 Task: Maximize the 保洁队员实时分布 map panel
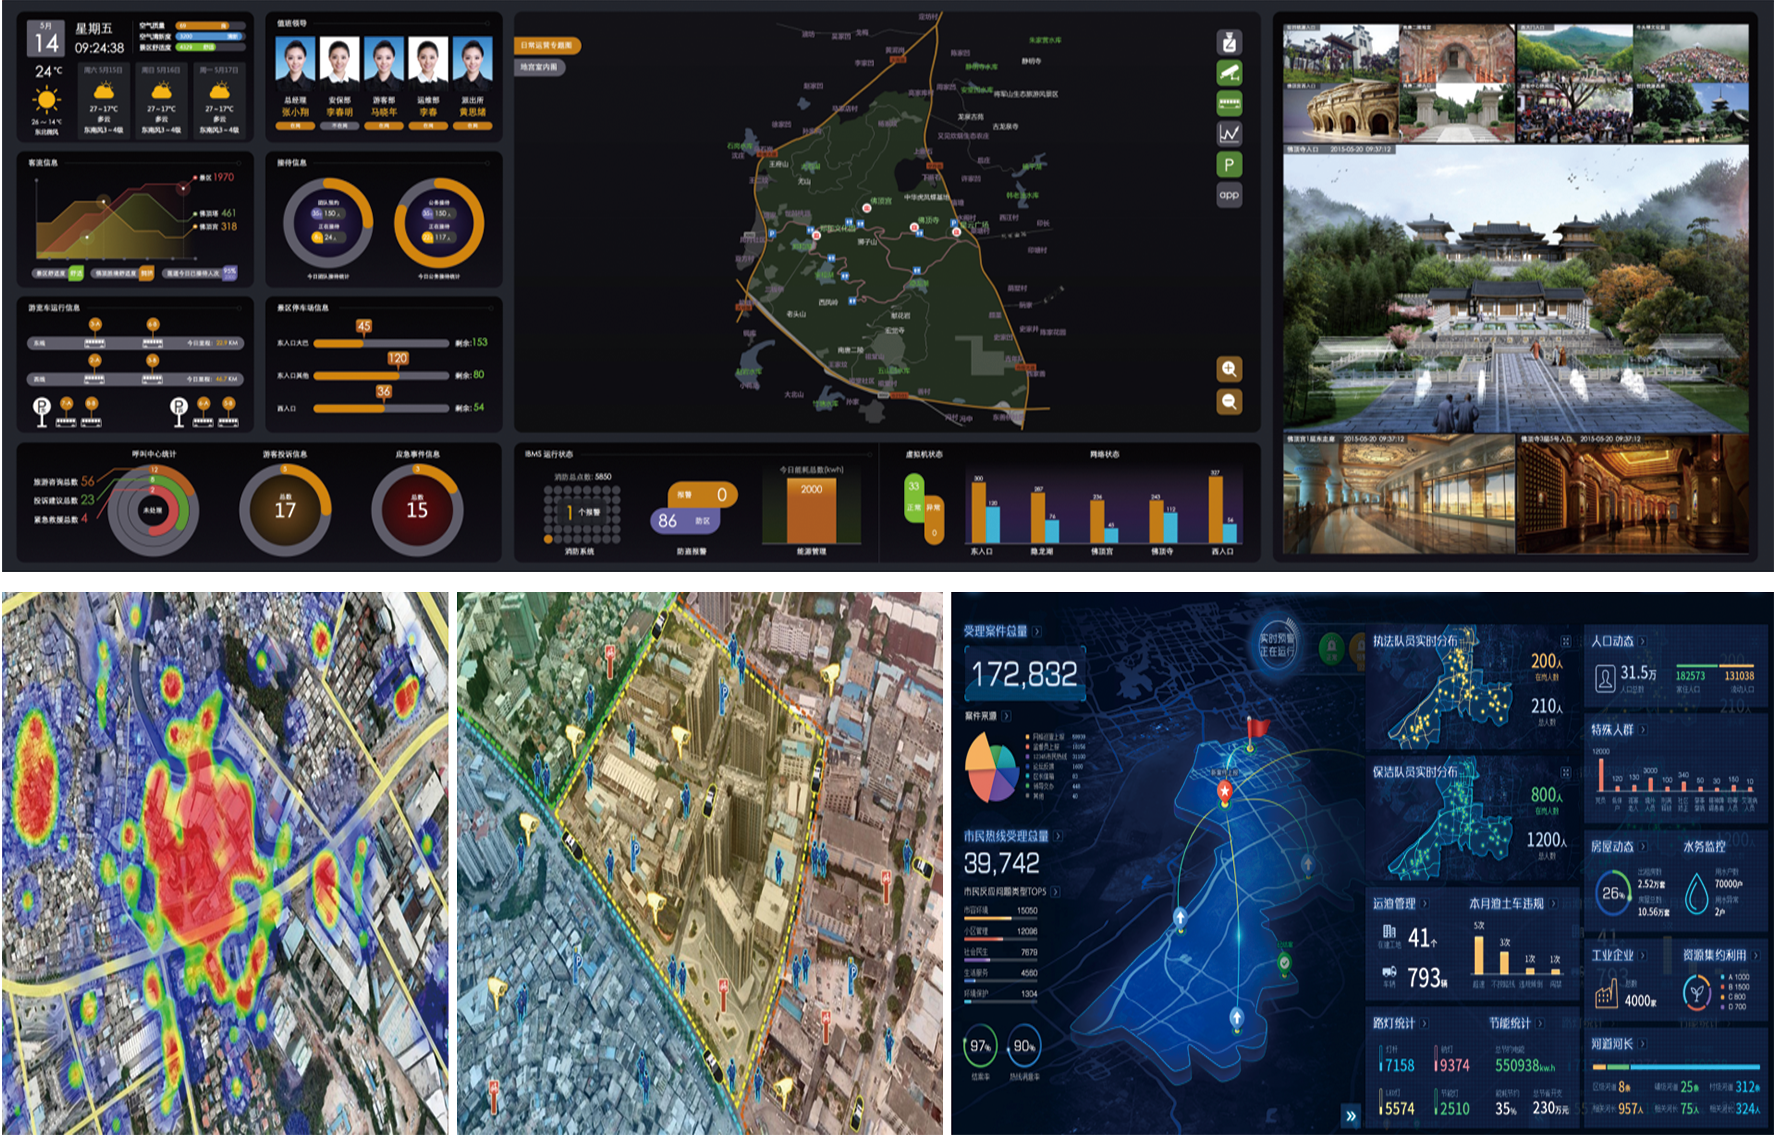[x=1565, y=772]
